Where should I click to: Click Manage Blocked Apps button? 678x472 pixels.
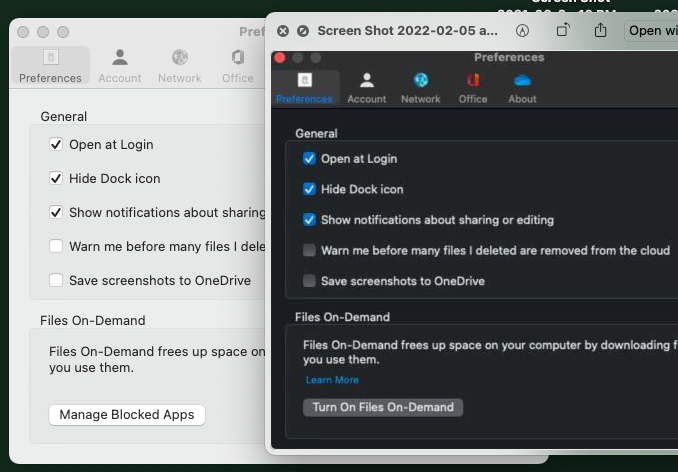click(x=127, y=415)
